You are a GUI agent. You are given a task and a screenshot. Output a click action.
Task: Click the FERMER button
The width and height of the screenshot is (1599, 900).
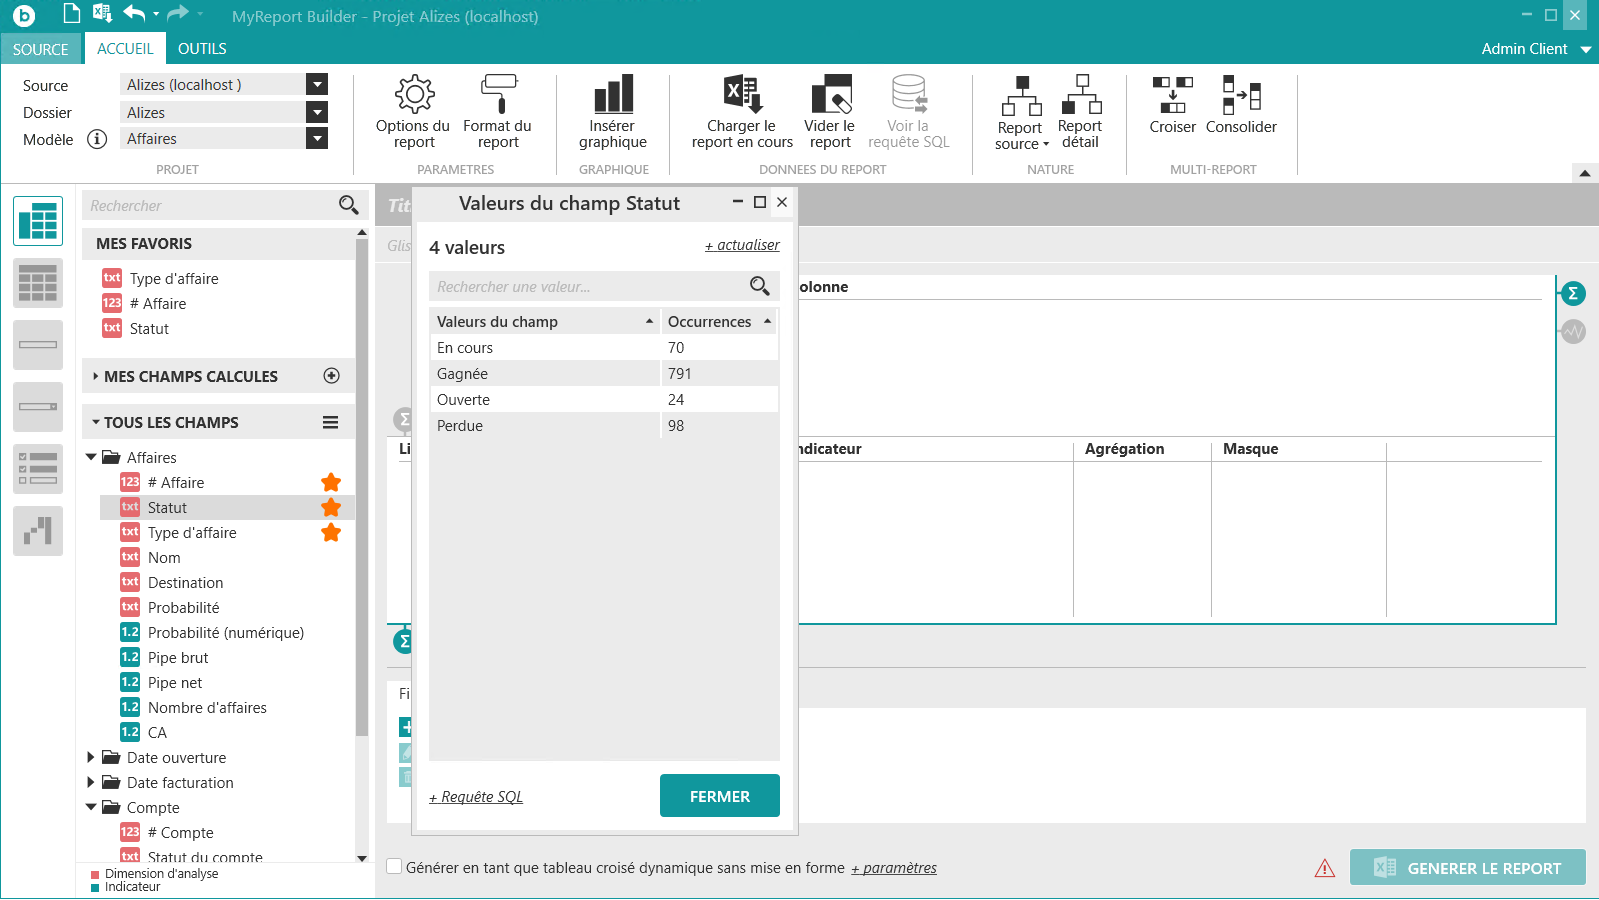(x=719, y=796)
